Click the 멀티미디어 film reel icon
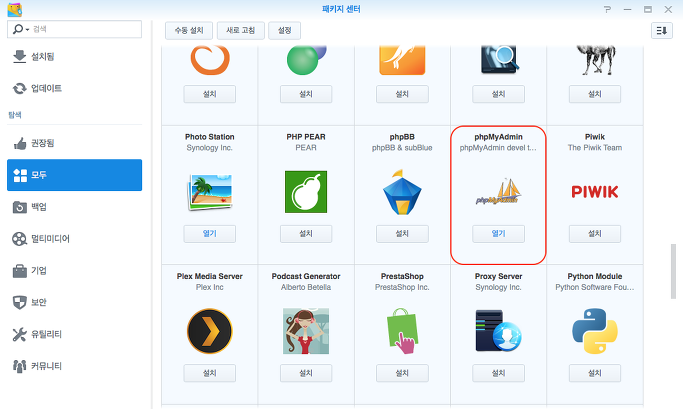Image resolution: width=683 pixels, height=409 pixels. click(20, 239)
